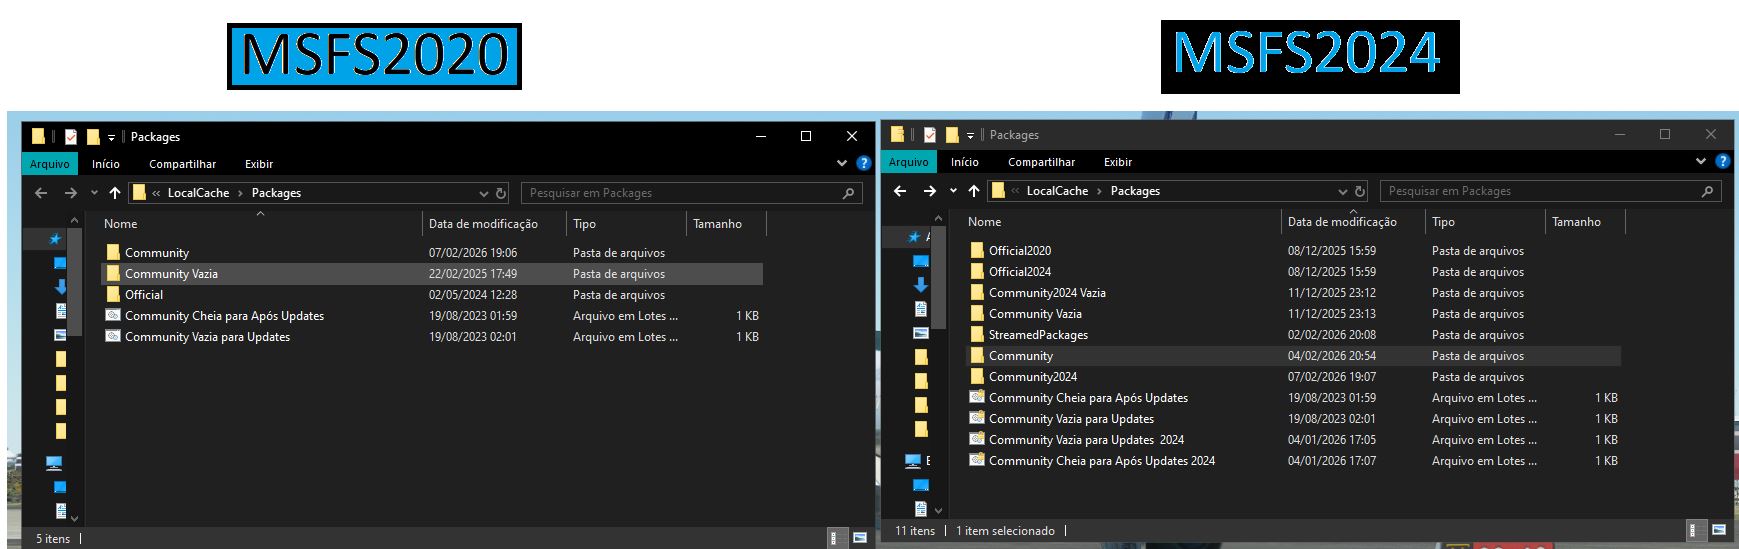1739x549 pixels.
Task: Go back in the MSFS2020 Packages window
Action: pyautogui.click(x=41, y=193)
